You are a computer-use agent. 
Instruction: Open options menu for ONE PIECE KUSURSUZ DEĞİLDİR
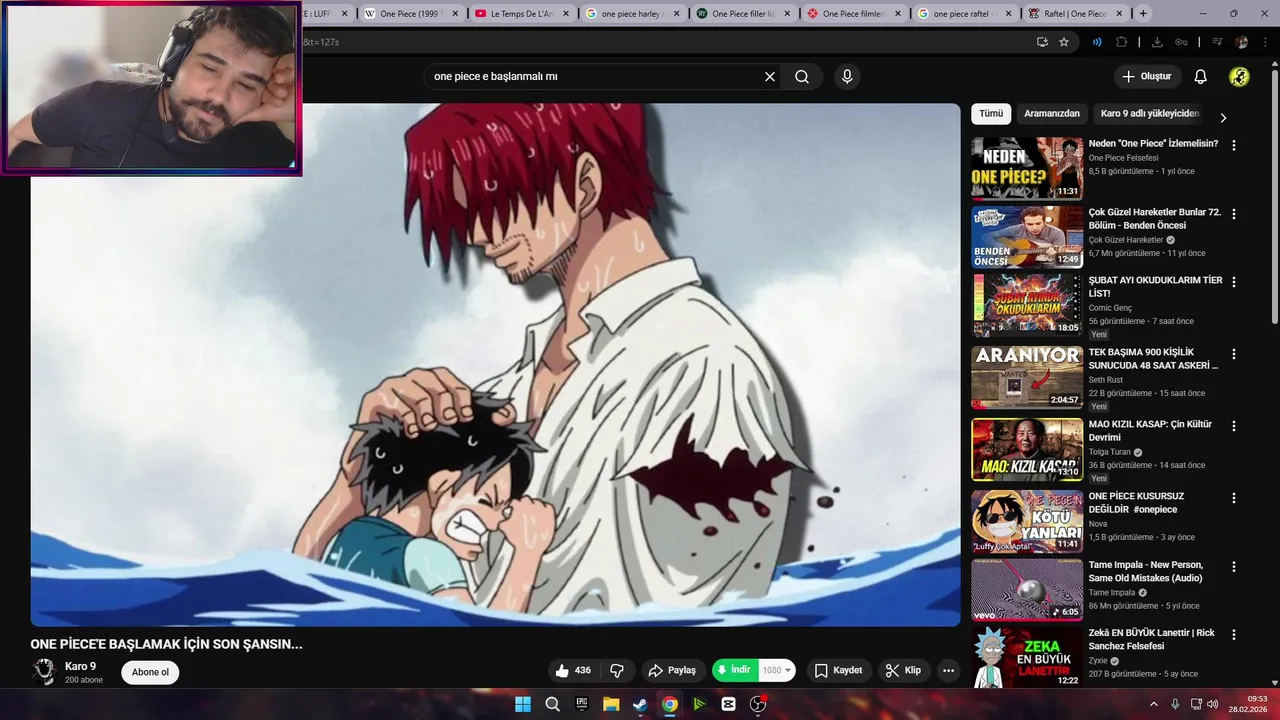(x=1233, y=498)
